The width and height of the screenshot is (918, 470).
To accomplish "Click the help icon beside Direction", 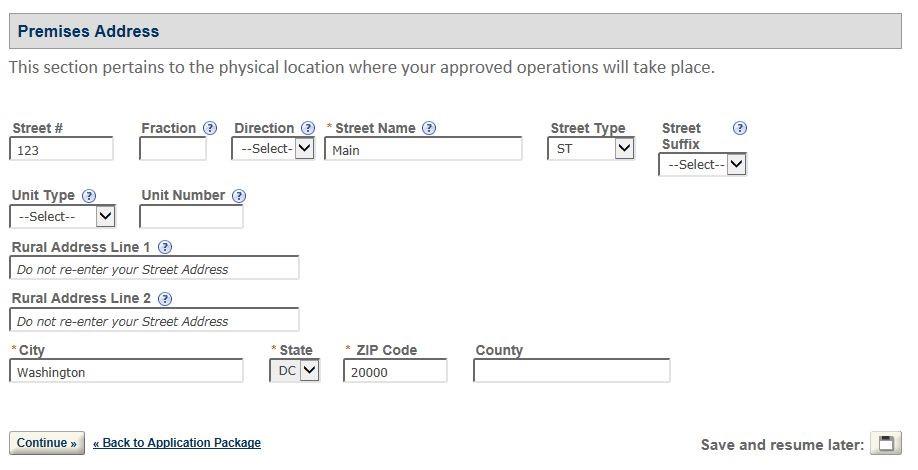I will point(308,128).
